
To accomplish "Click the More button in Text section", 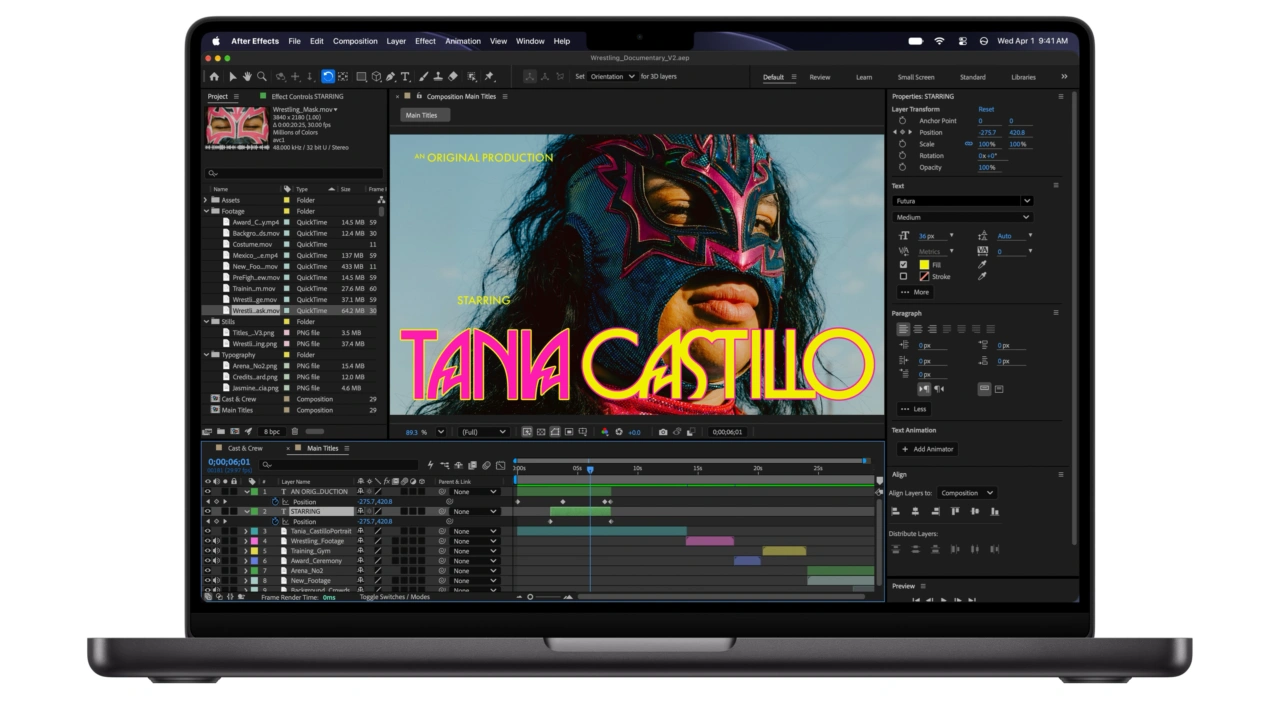I will (915, 292).
